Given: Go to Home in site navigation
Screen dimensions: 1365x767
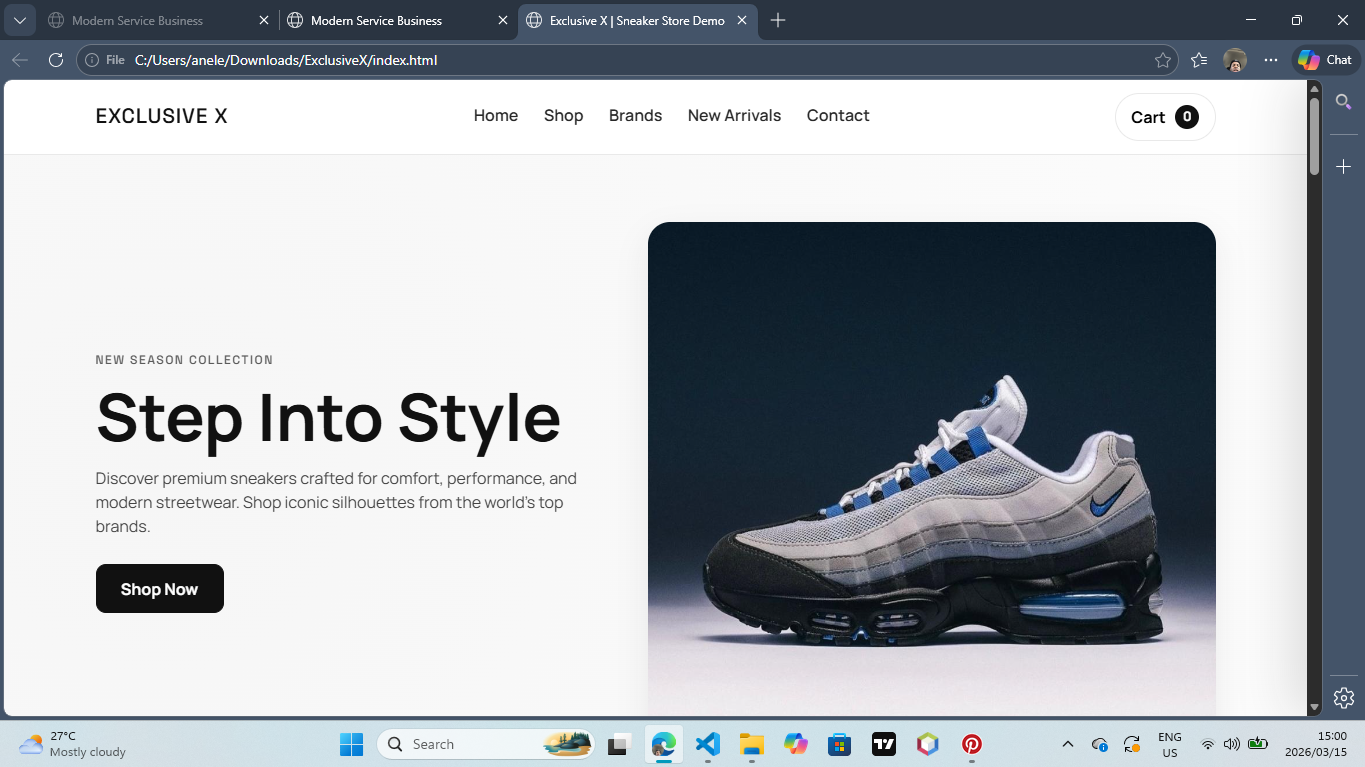Looking at the screenshot, I should (x=496, y=116).
